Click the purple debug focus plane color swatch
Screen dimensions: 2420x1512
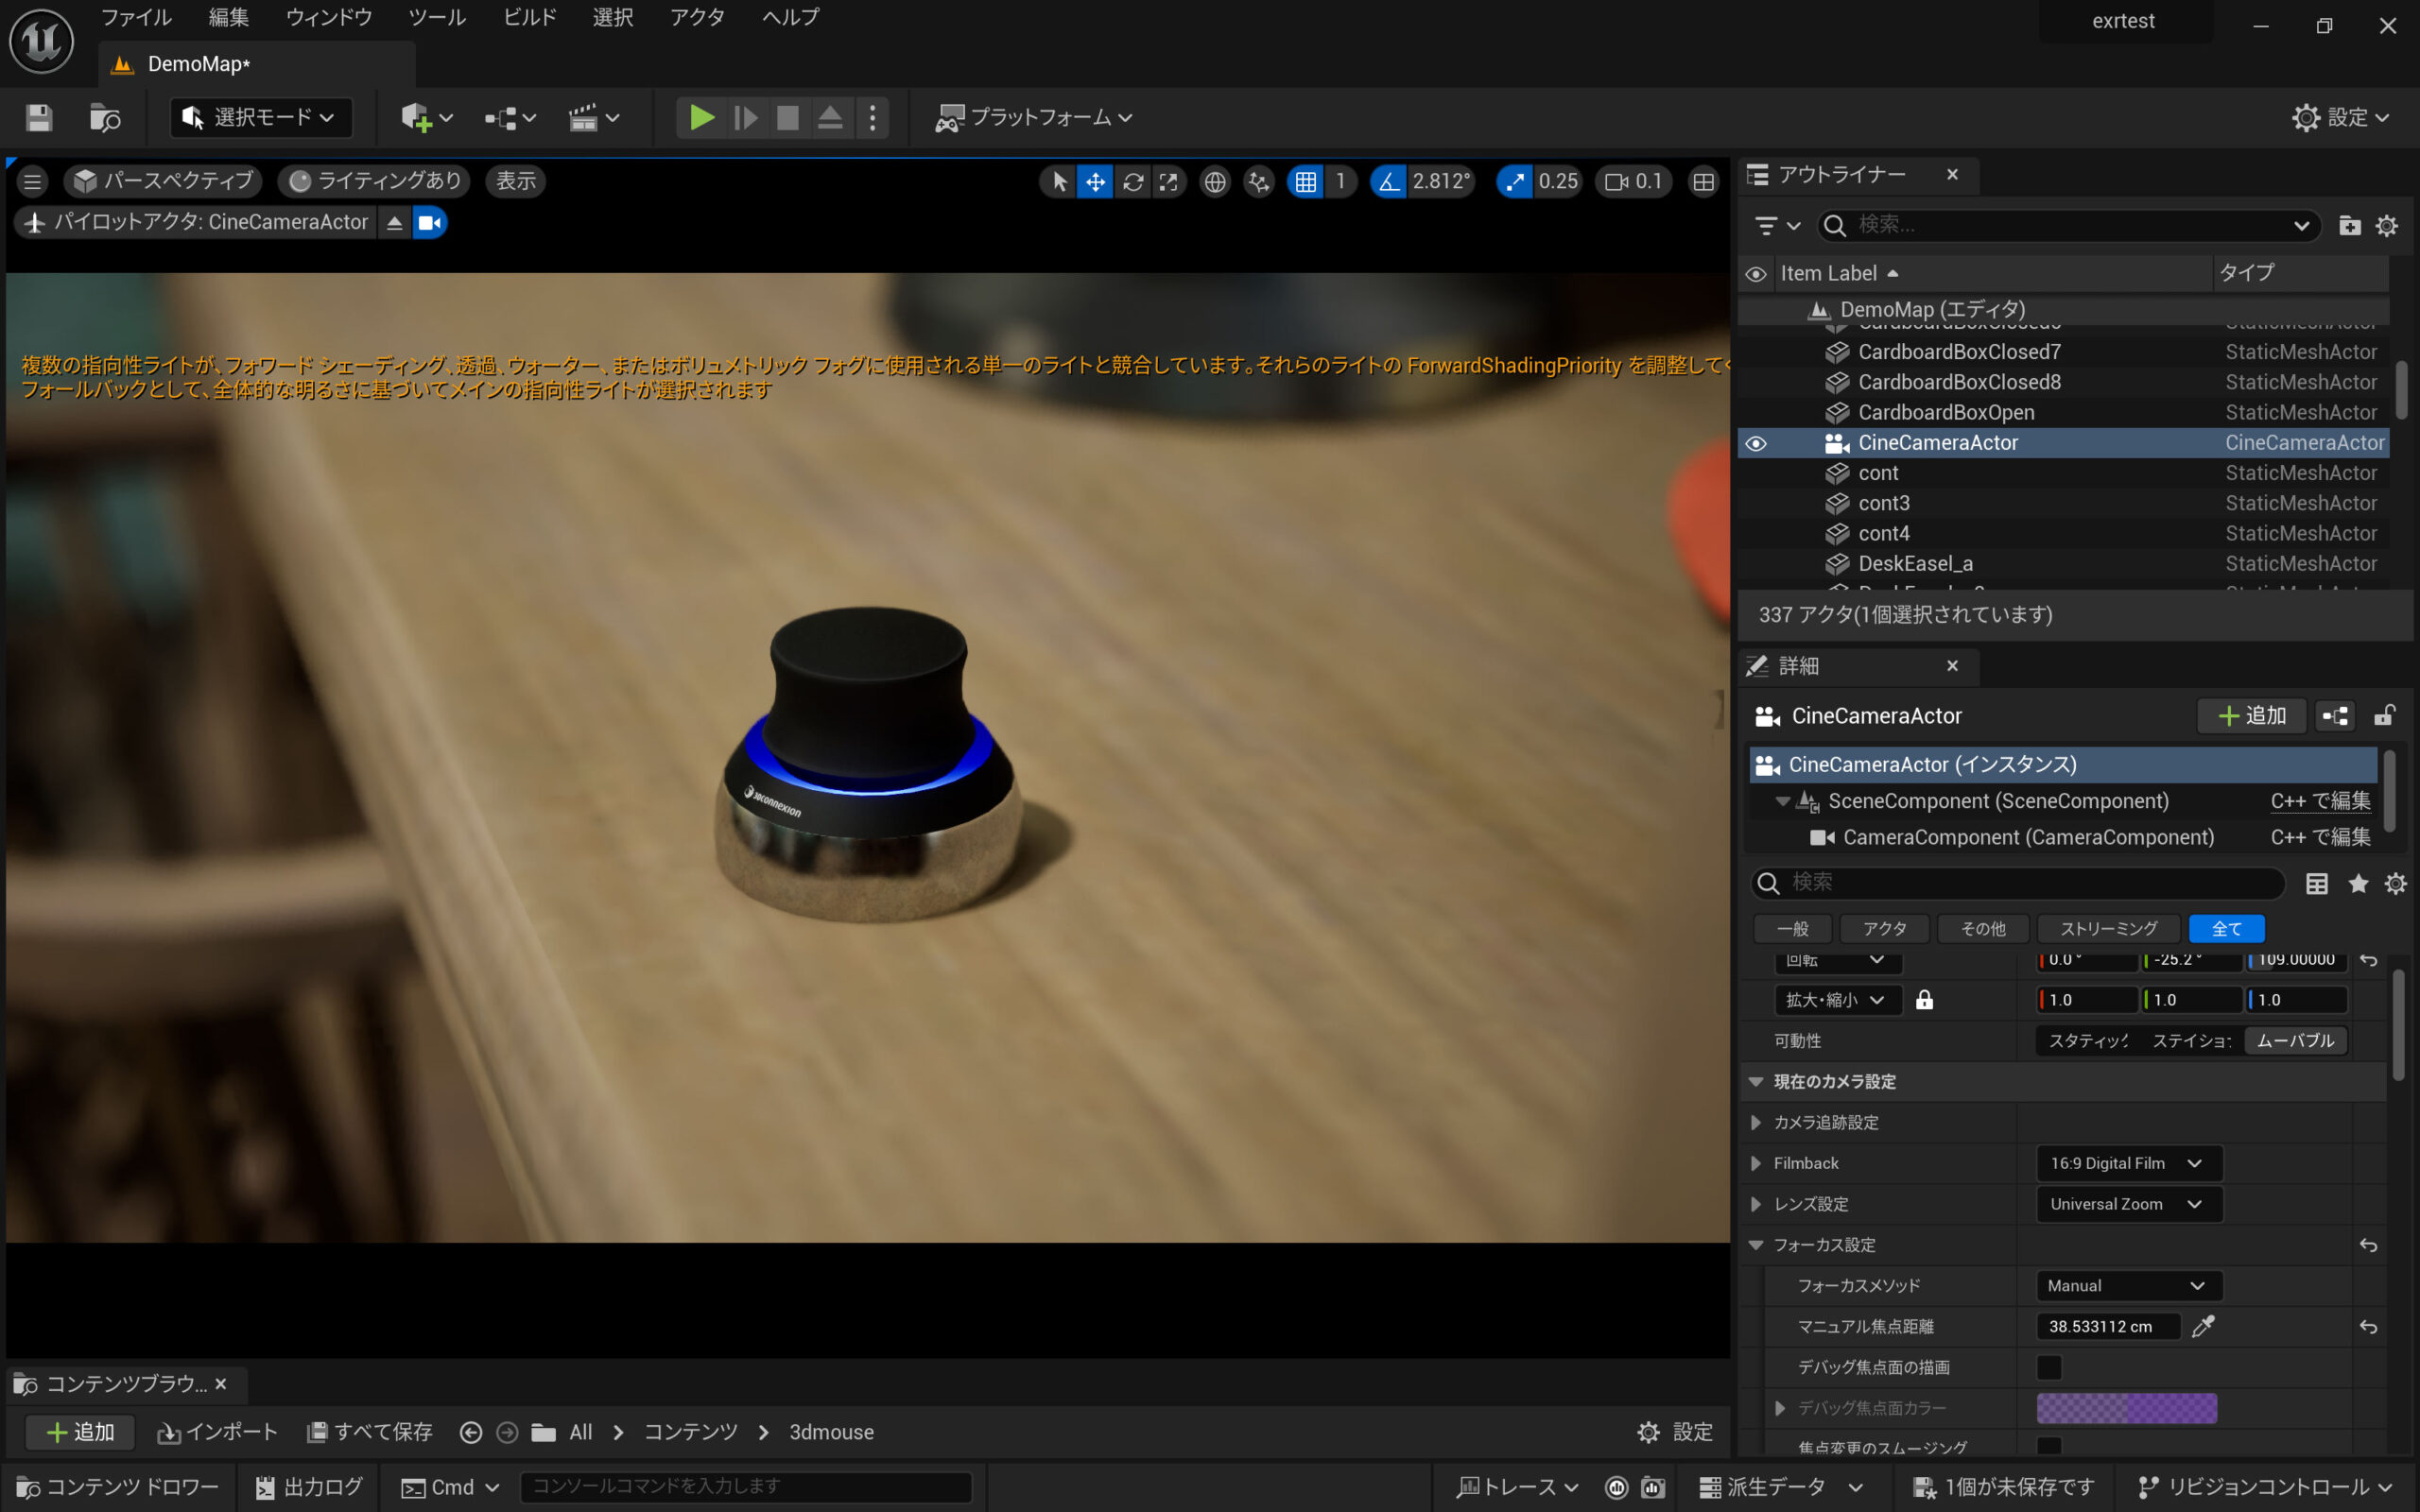(x=2126, y=1408)
